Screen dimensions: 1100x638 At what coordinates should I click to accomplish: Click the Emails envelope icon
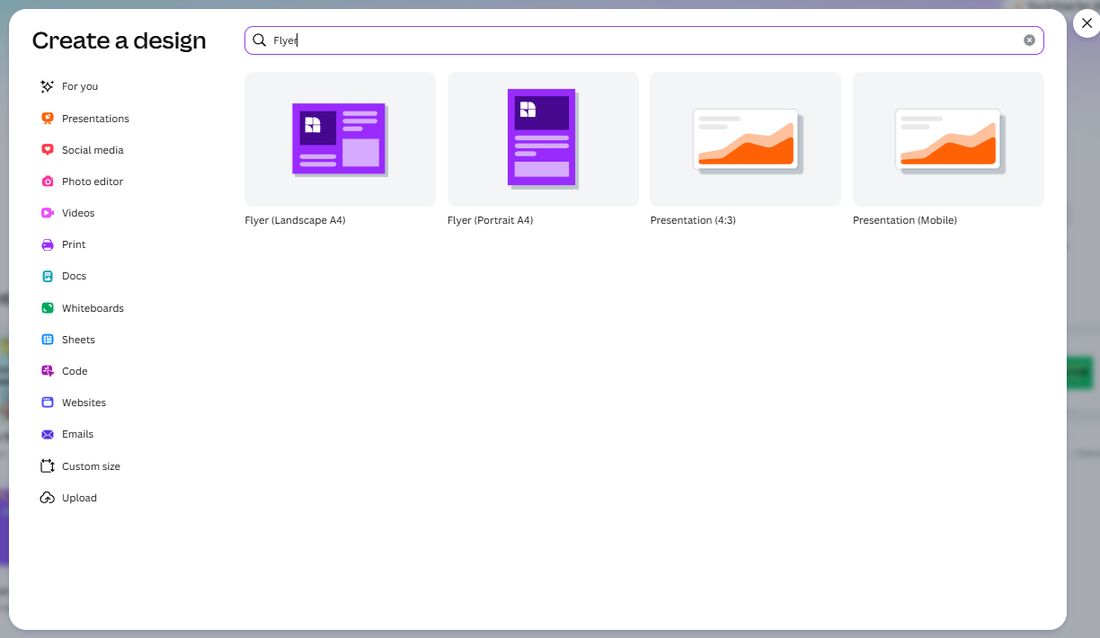tap(47, 434)
